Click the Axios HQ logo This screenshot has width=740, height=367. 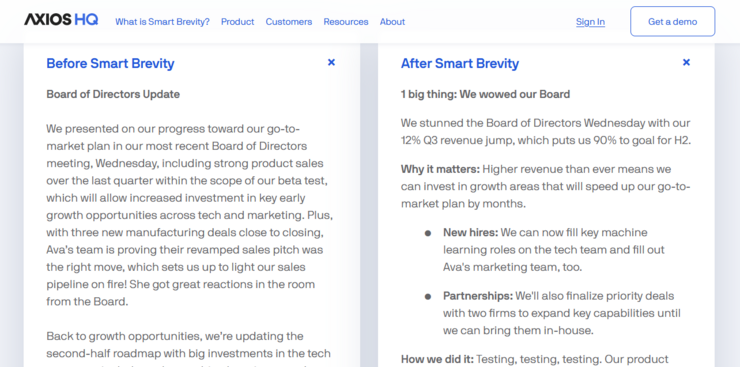coord(61,20)
